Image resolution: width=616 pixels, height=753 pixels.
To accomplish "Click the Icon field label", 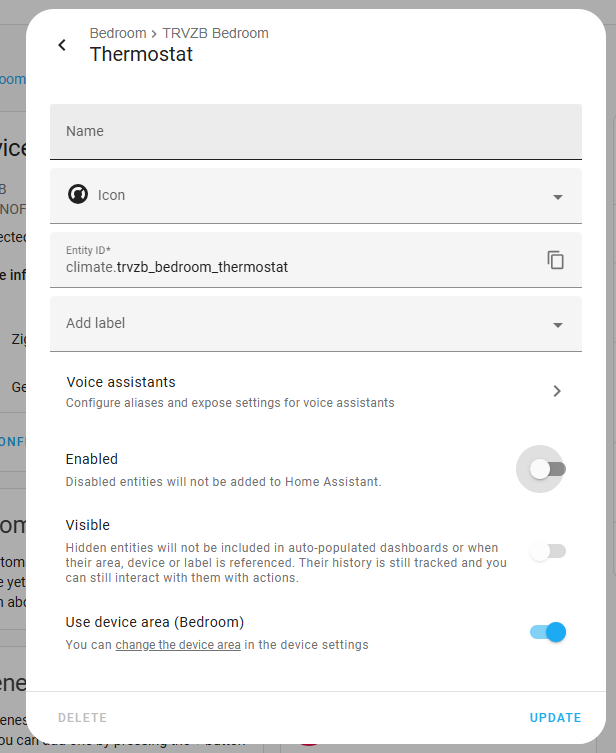I will [111, 195].
